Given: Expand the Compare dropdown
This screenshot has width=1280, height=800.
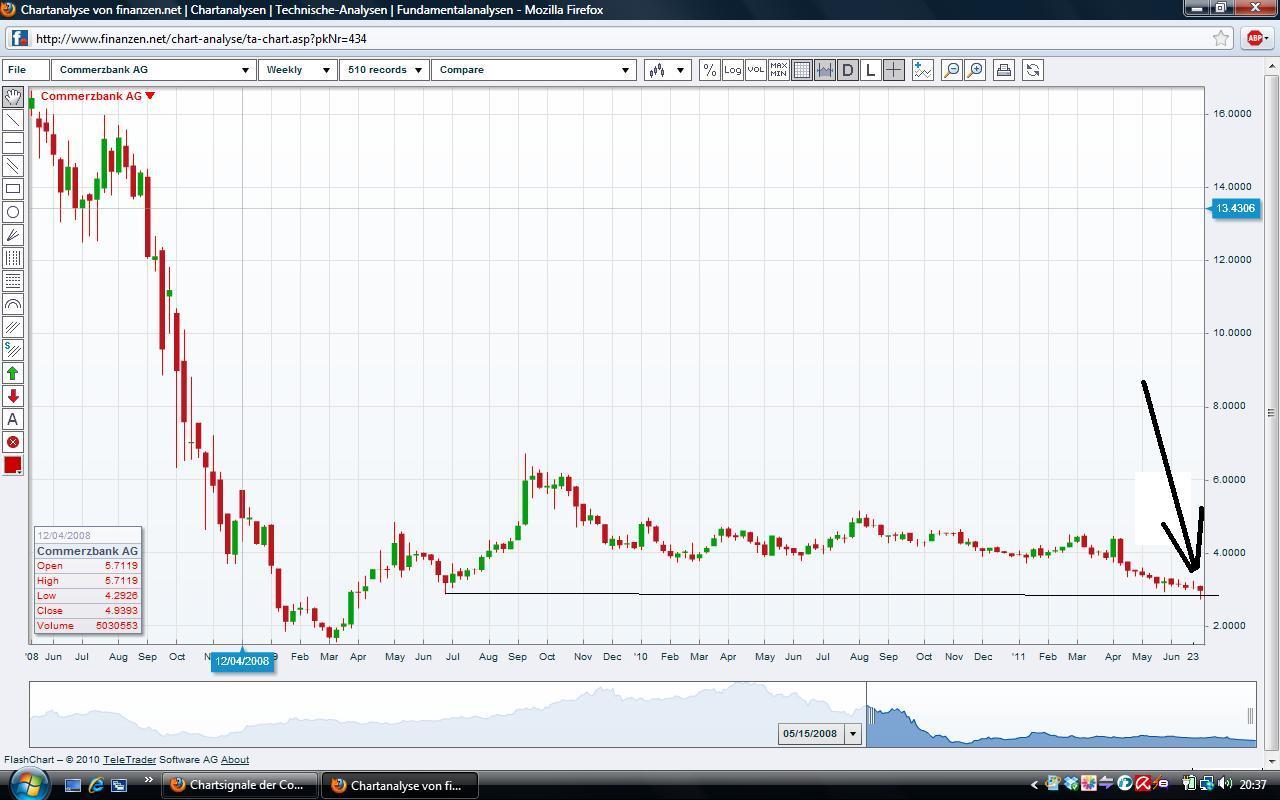Looking at the screenshot, I should pos(533,70).
